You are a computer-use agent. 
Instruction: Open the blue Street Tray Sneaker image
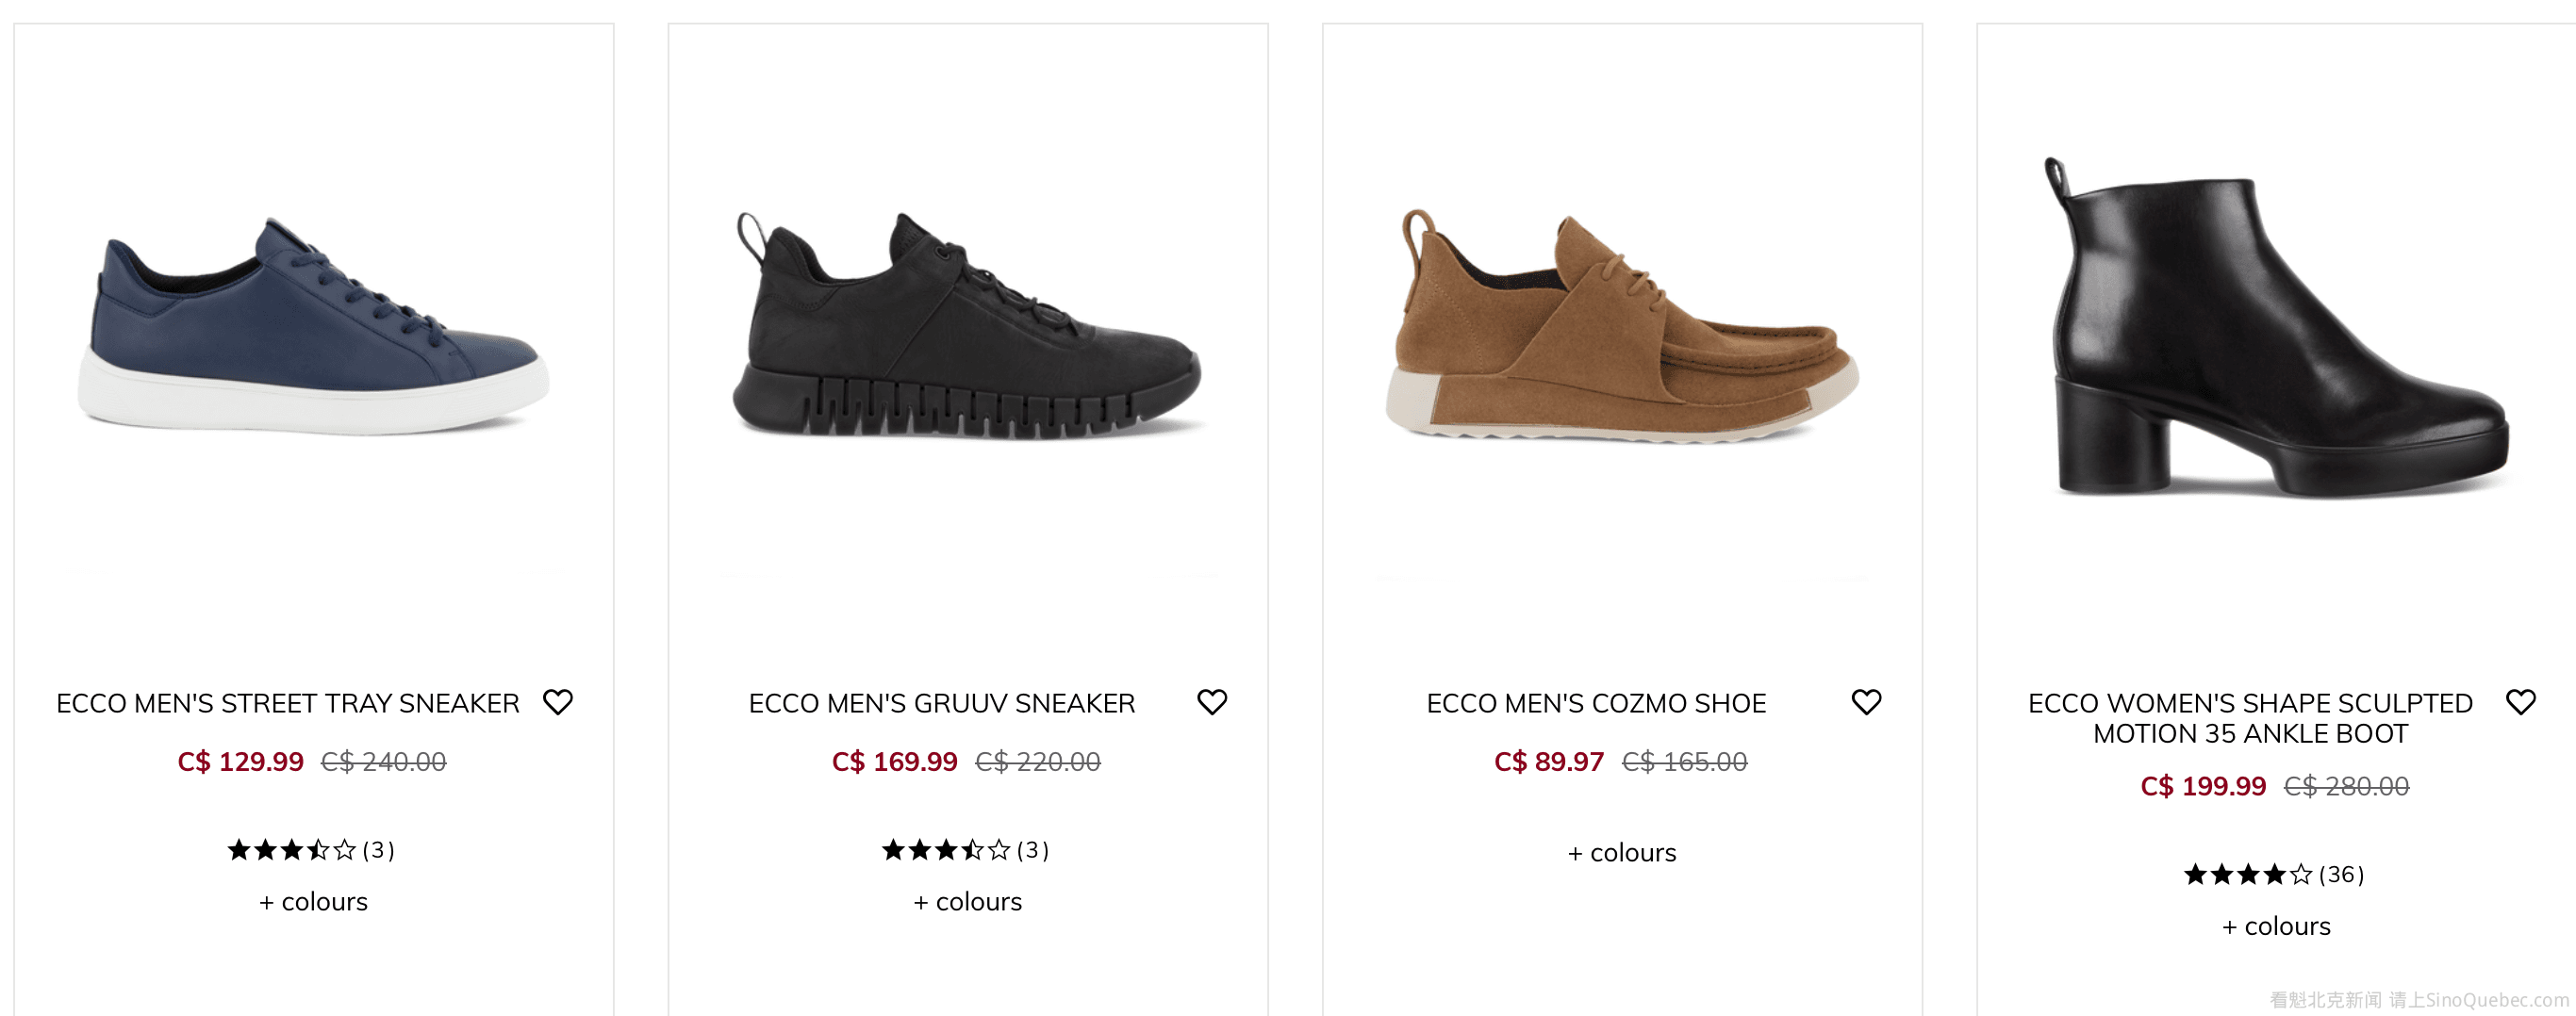314,330
